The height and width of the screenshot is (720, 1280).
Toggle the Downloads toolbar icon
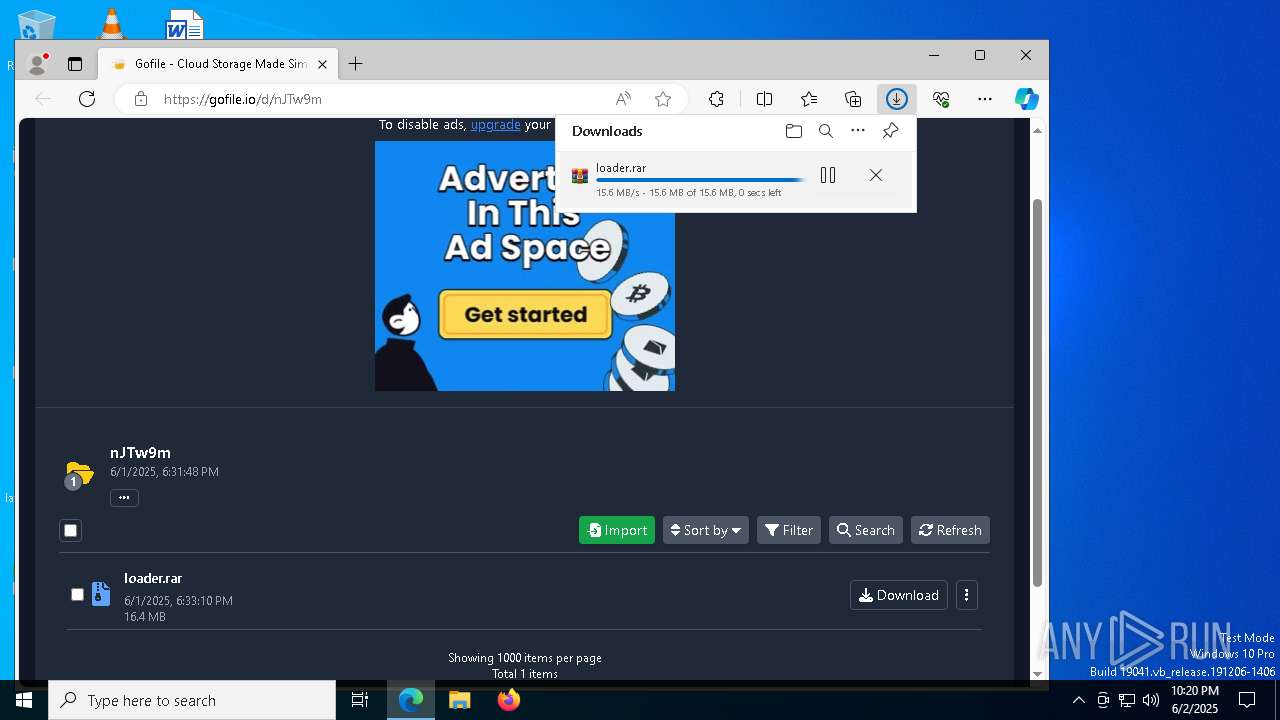point(896,99)
